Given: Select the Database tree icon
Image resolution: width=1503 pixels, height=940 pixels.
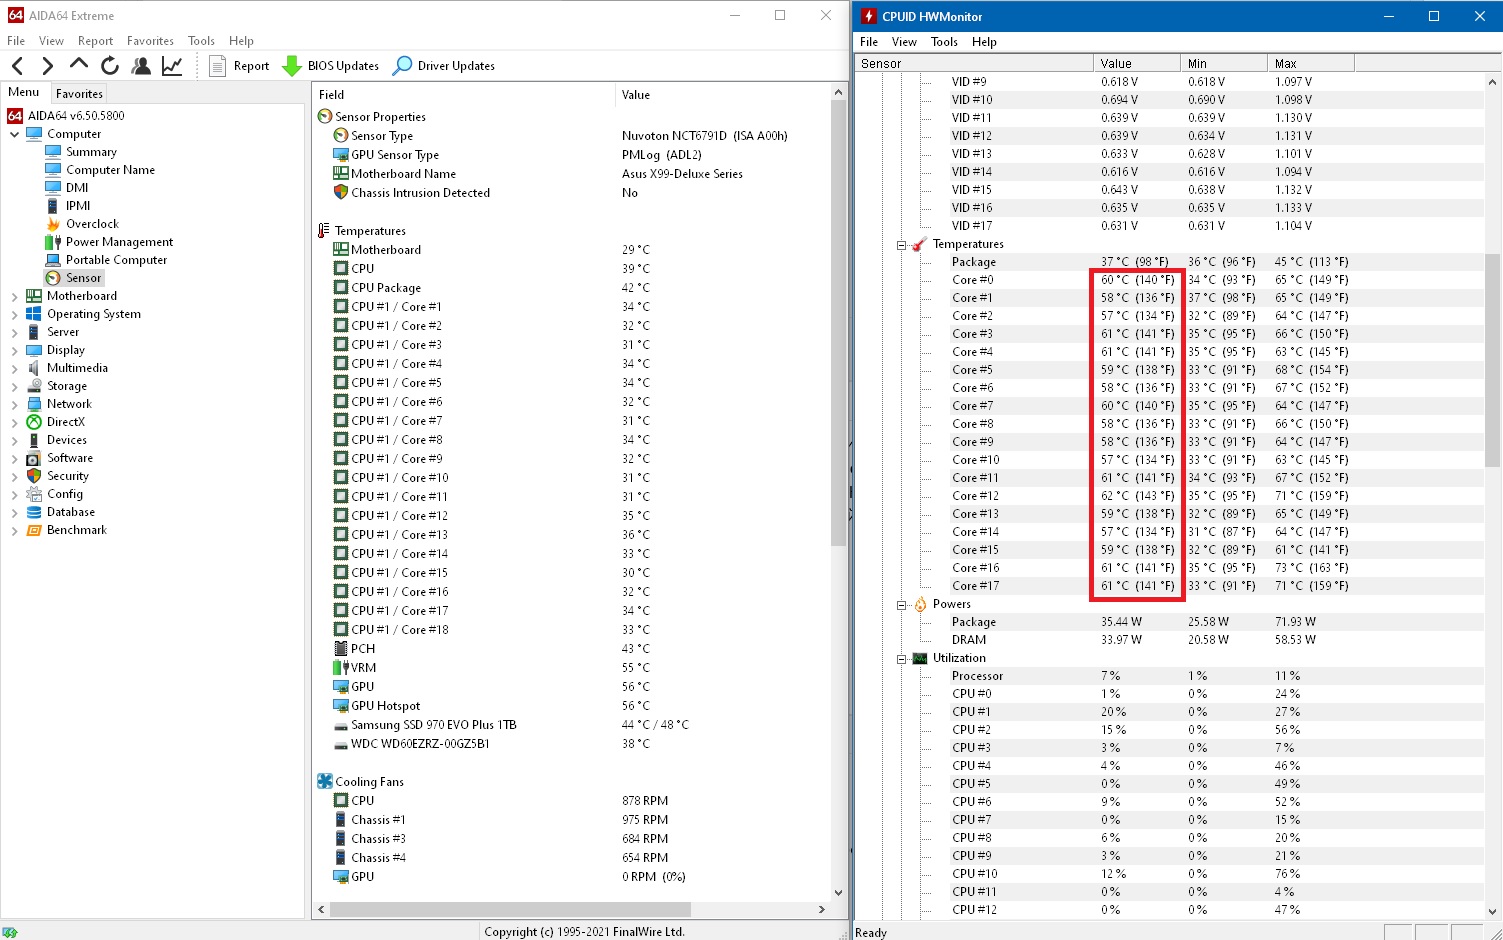Looking at the screenshot, I should click(x=34, y=512).
